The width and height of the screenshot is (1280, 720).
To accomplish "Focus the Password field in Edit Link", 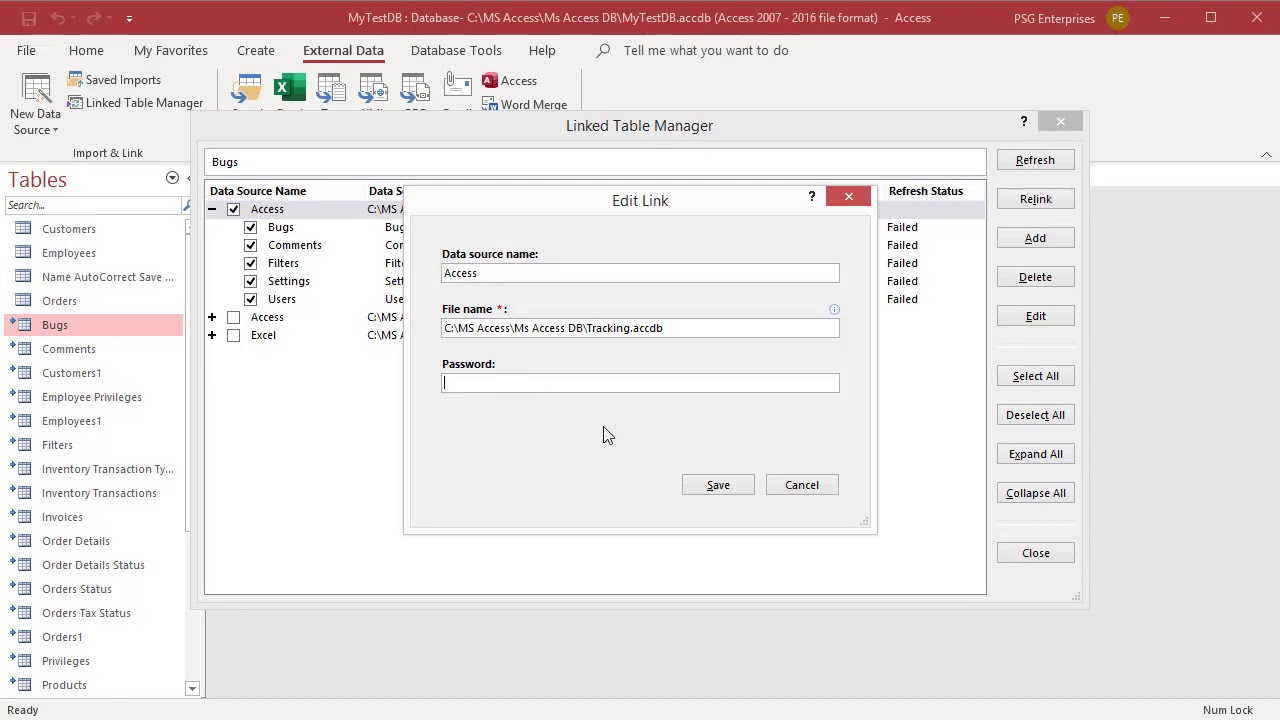I will tap(640, 383).
